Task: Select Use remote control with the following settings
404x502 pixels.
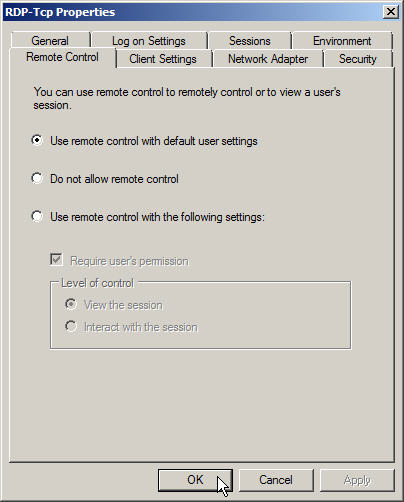Action: (148, 217)
